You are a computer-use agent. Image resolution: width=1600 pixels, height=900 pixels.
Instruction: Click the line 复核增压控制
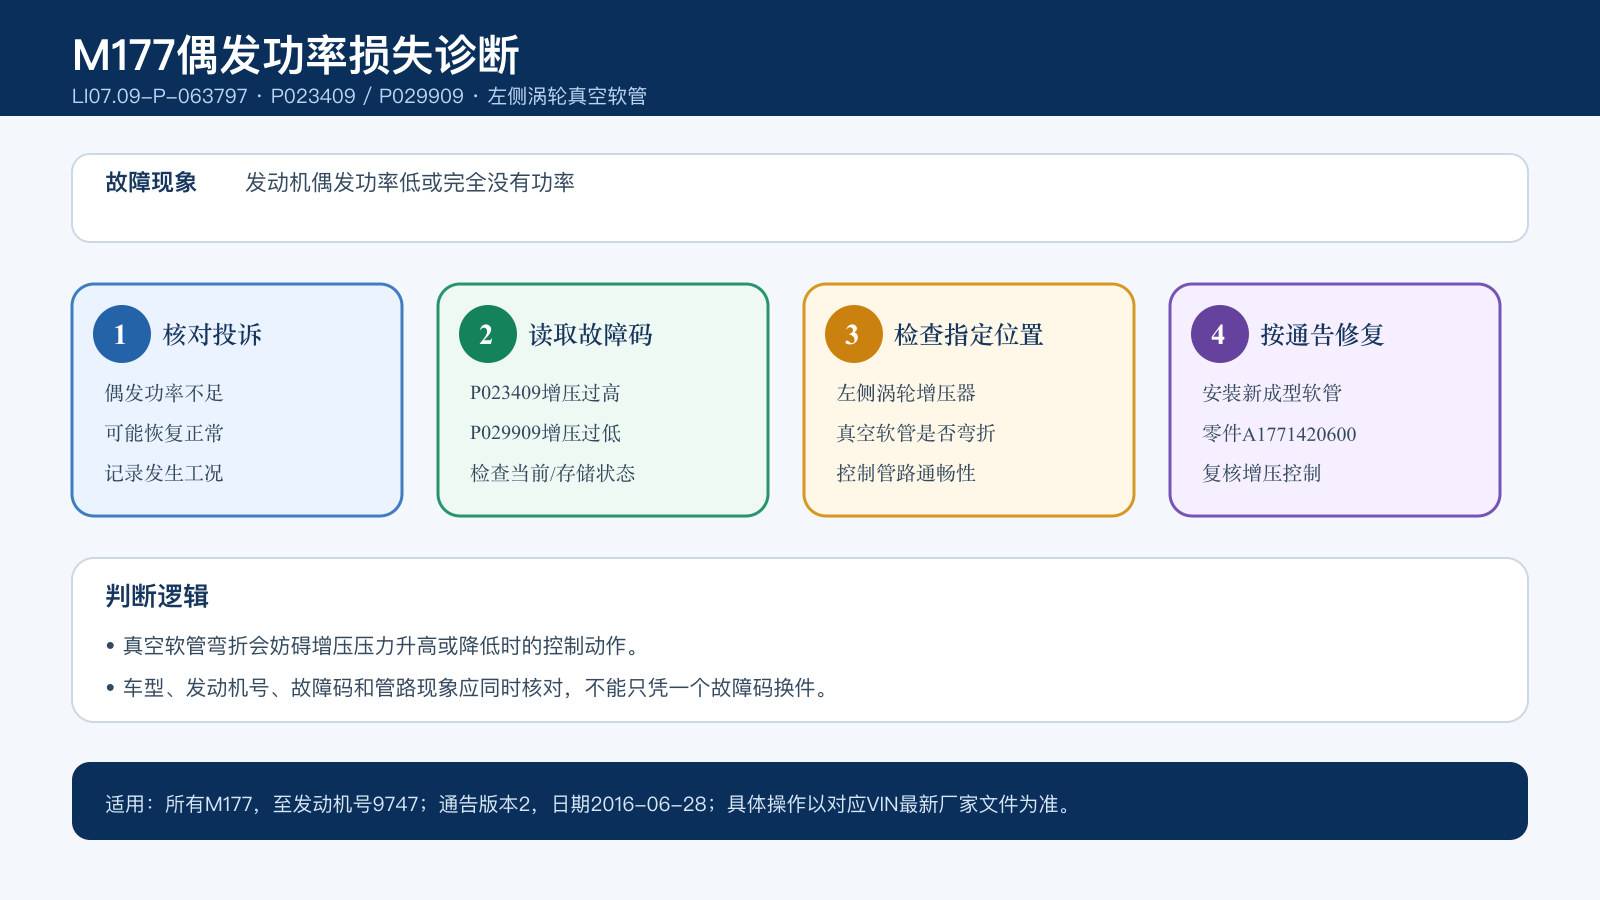point(1262,473)
